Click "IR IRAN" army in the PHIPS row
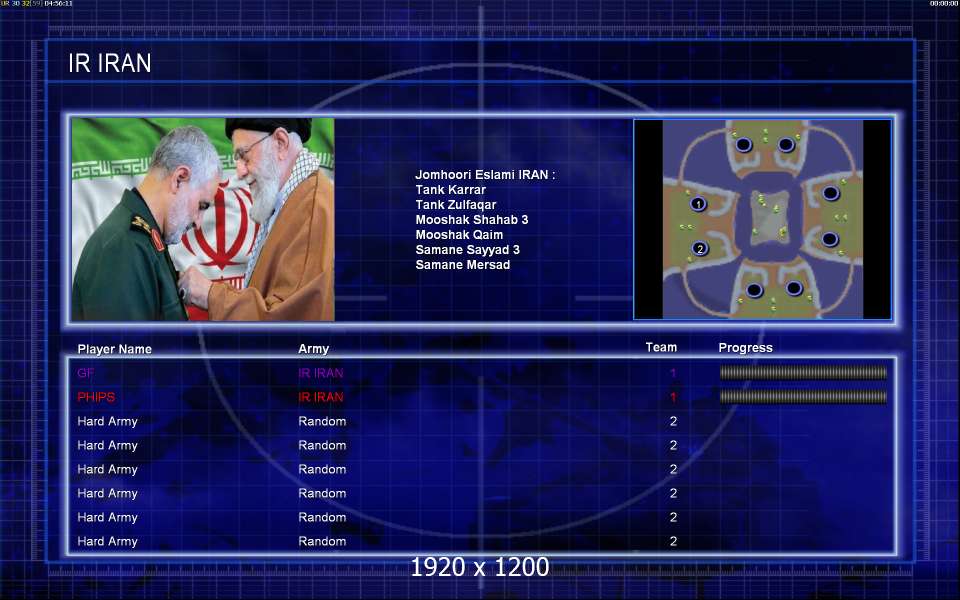The width and height of the screenshot is (960, 600). [x=321, y=397]
